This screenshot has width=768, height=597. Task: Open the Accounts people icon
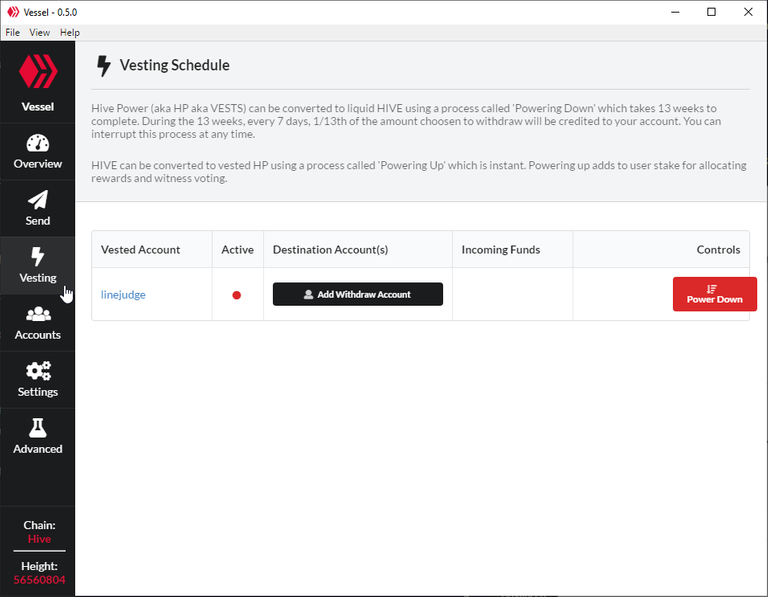[x=38, y=313]
